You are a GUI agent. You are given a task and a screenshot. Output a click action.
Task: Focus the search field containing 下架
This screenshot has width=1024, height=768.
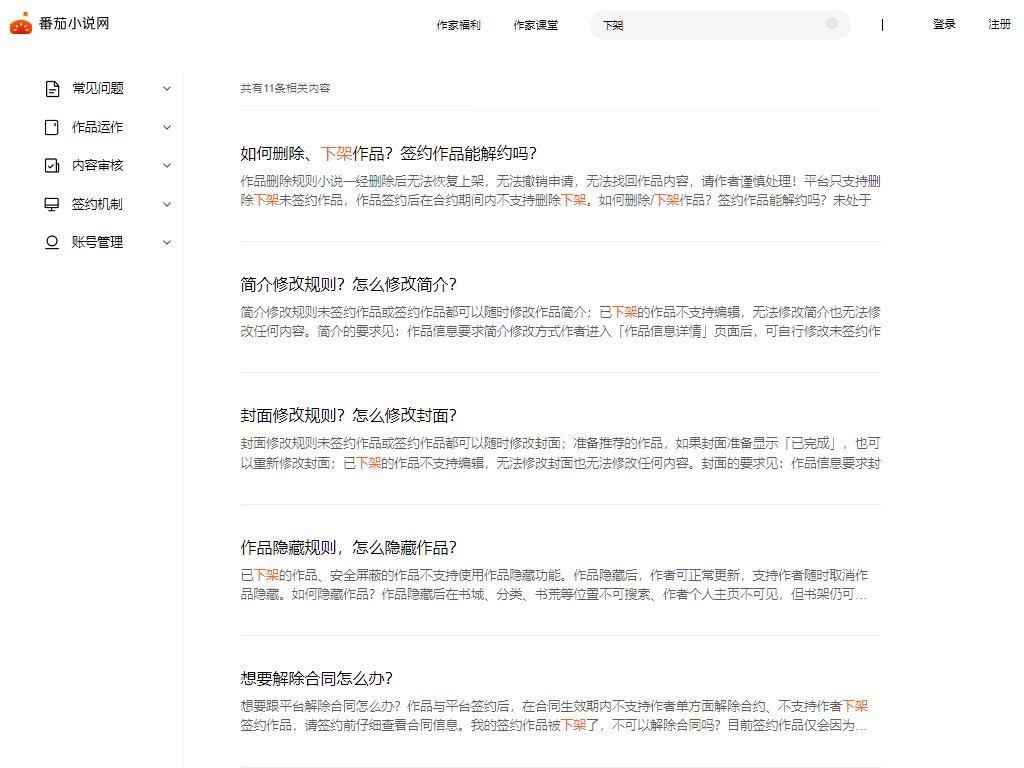[x=710, y=25]
